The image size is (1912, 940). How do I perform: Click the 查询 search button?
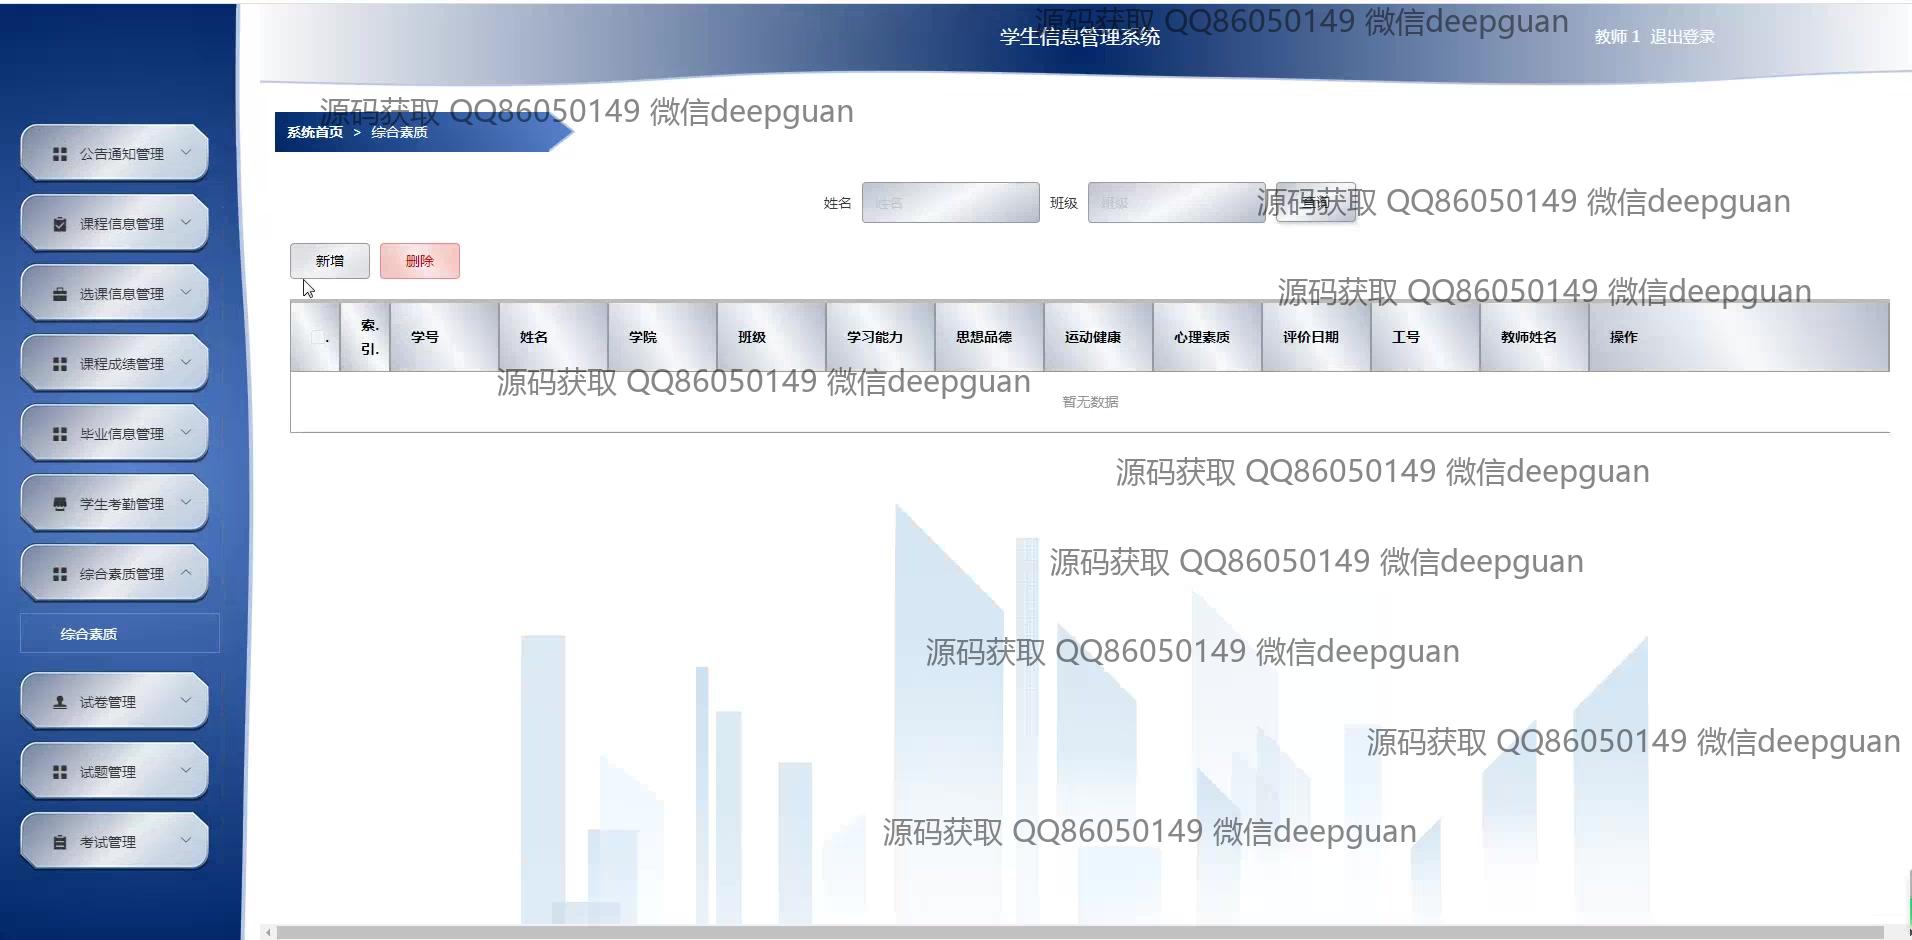click(x=1316, y=203)
